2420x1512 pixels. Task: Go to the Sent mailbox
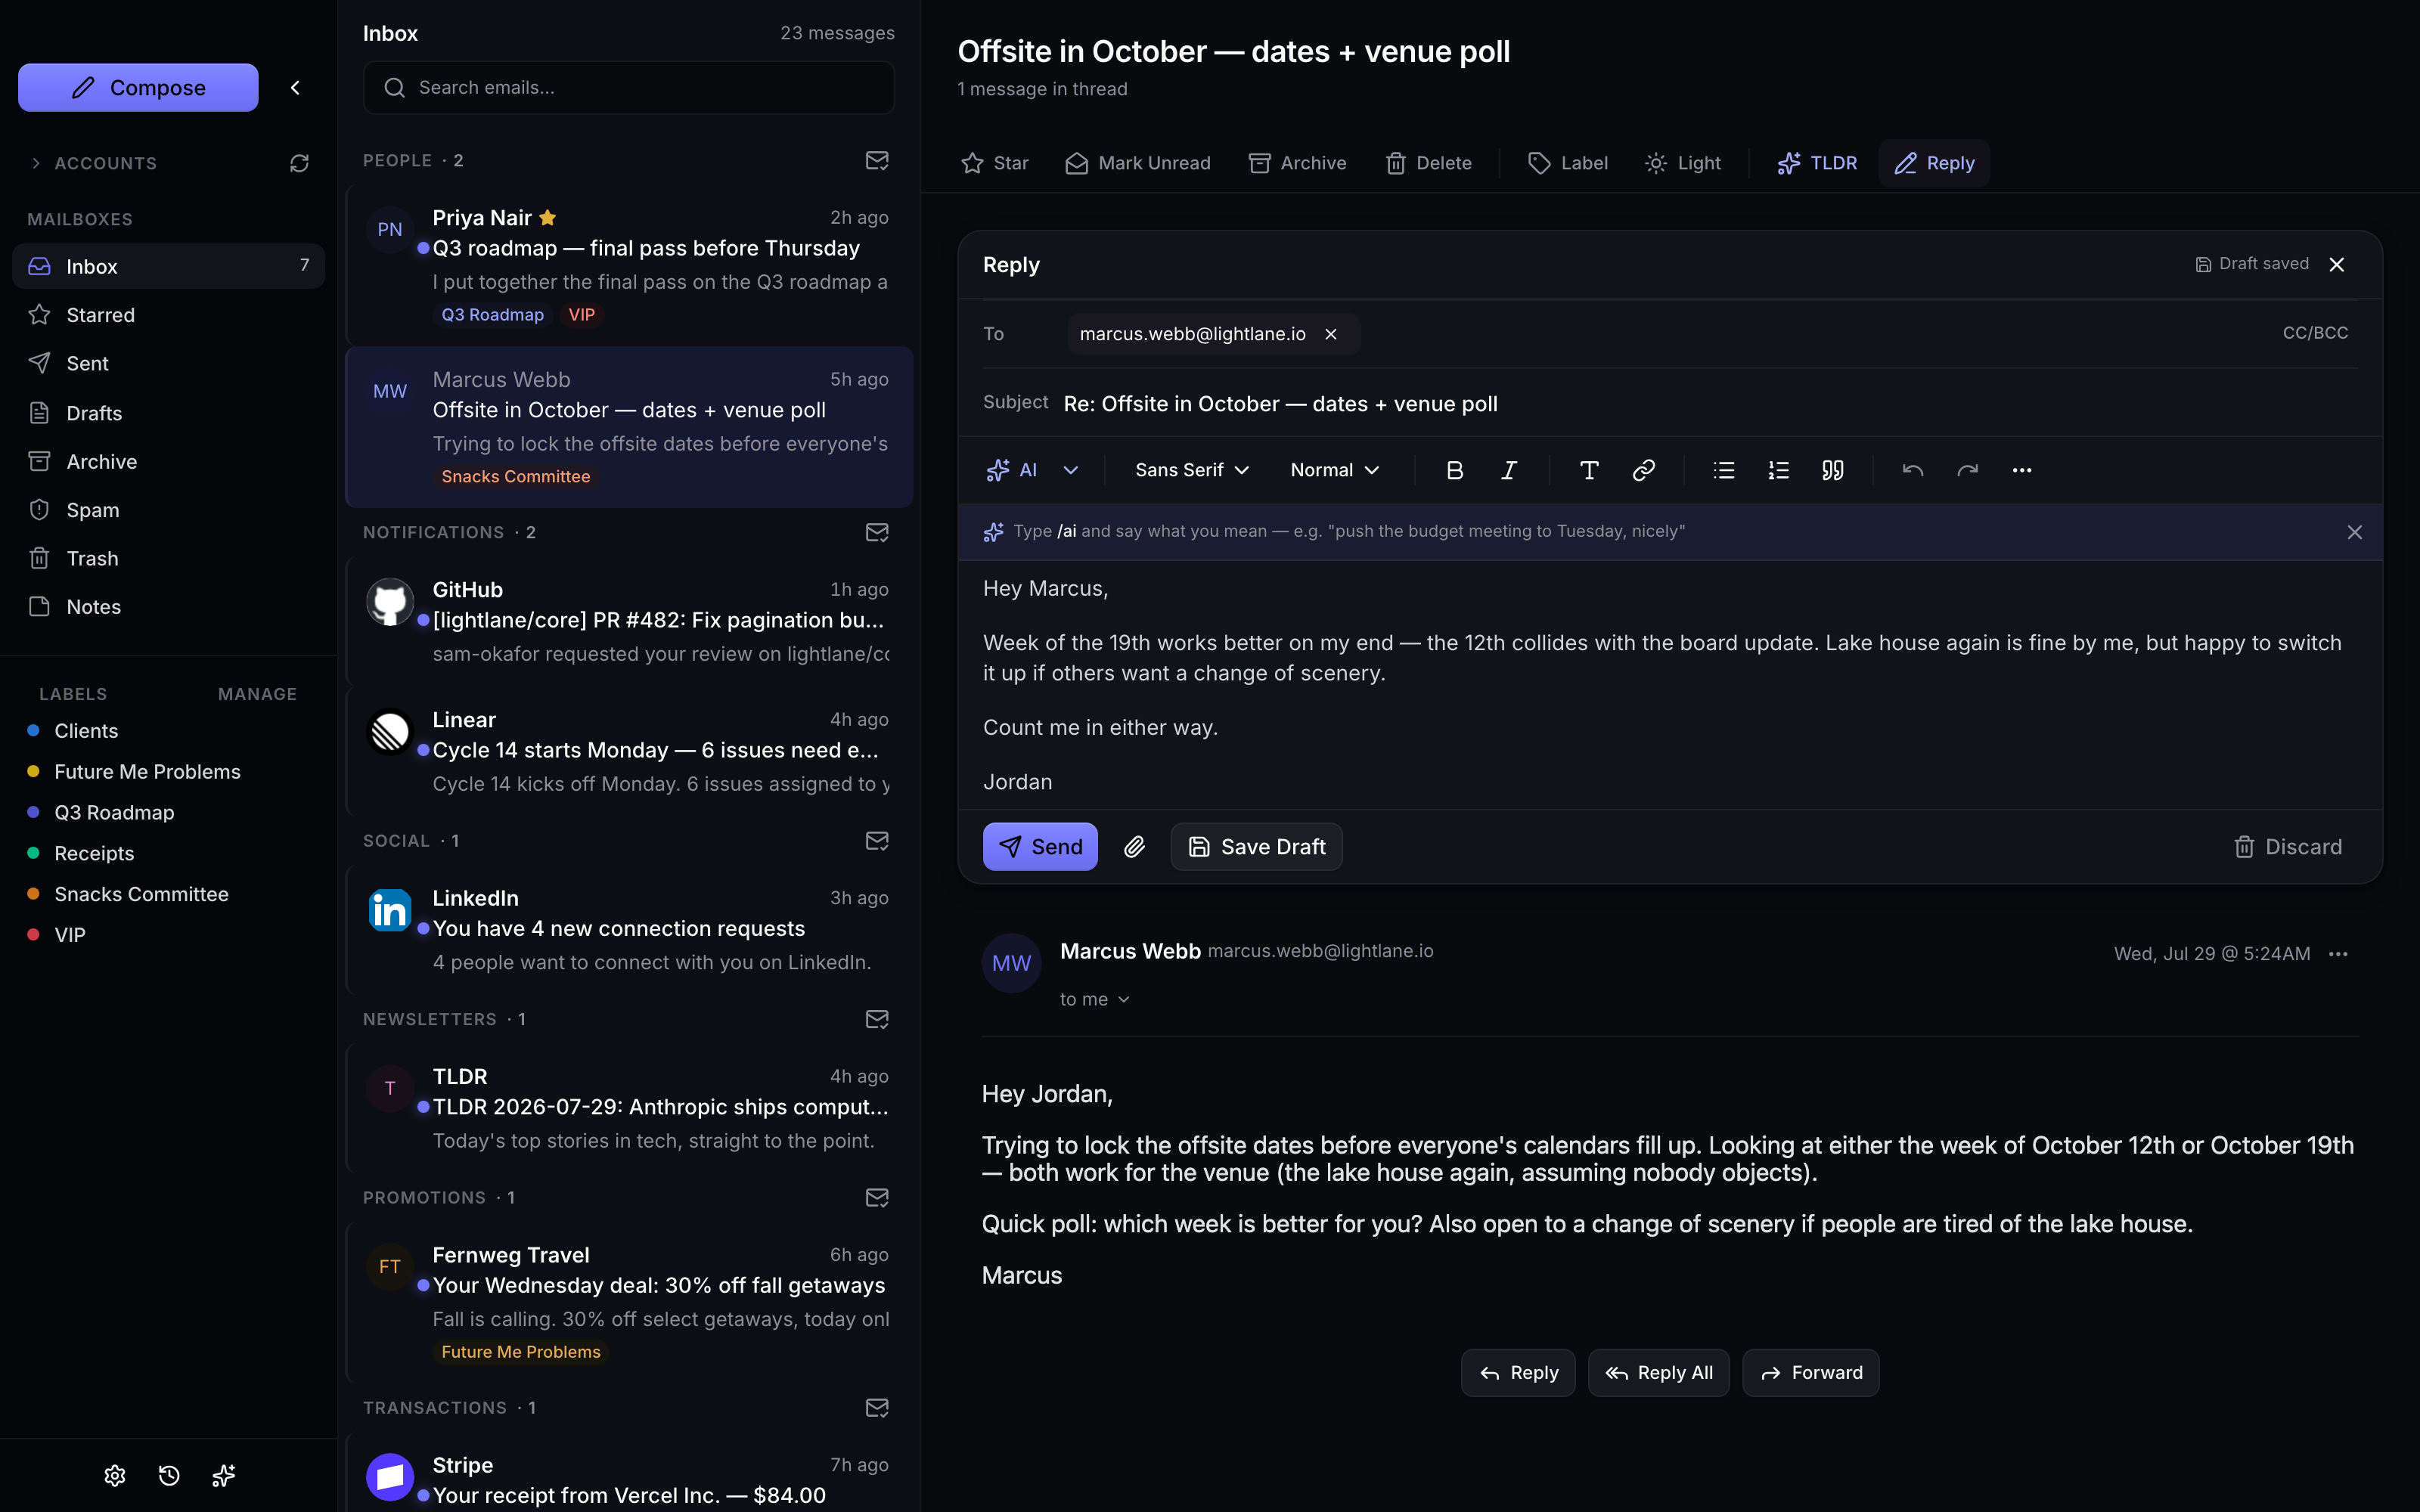pos(168,363)
